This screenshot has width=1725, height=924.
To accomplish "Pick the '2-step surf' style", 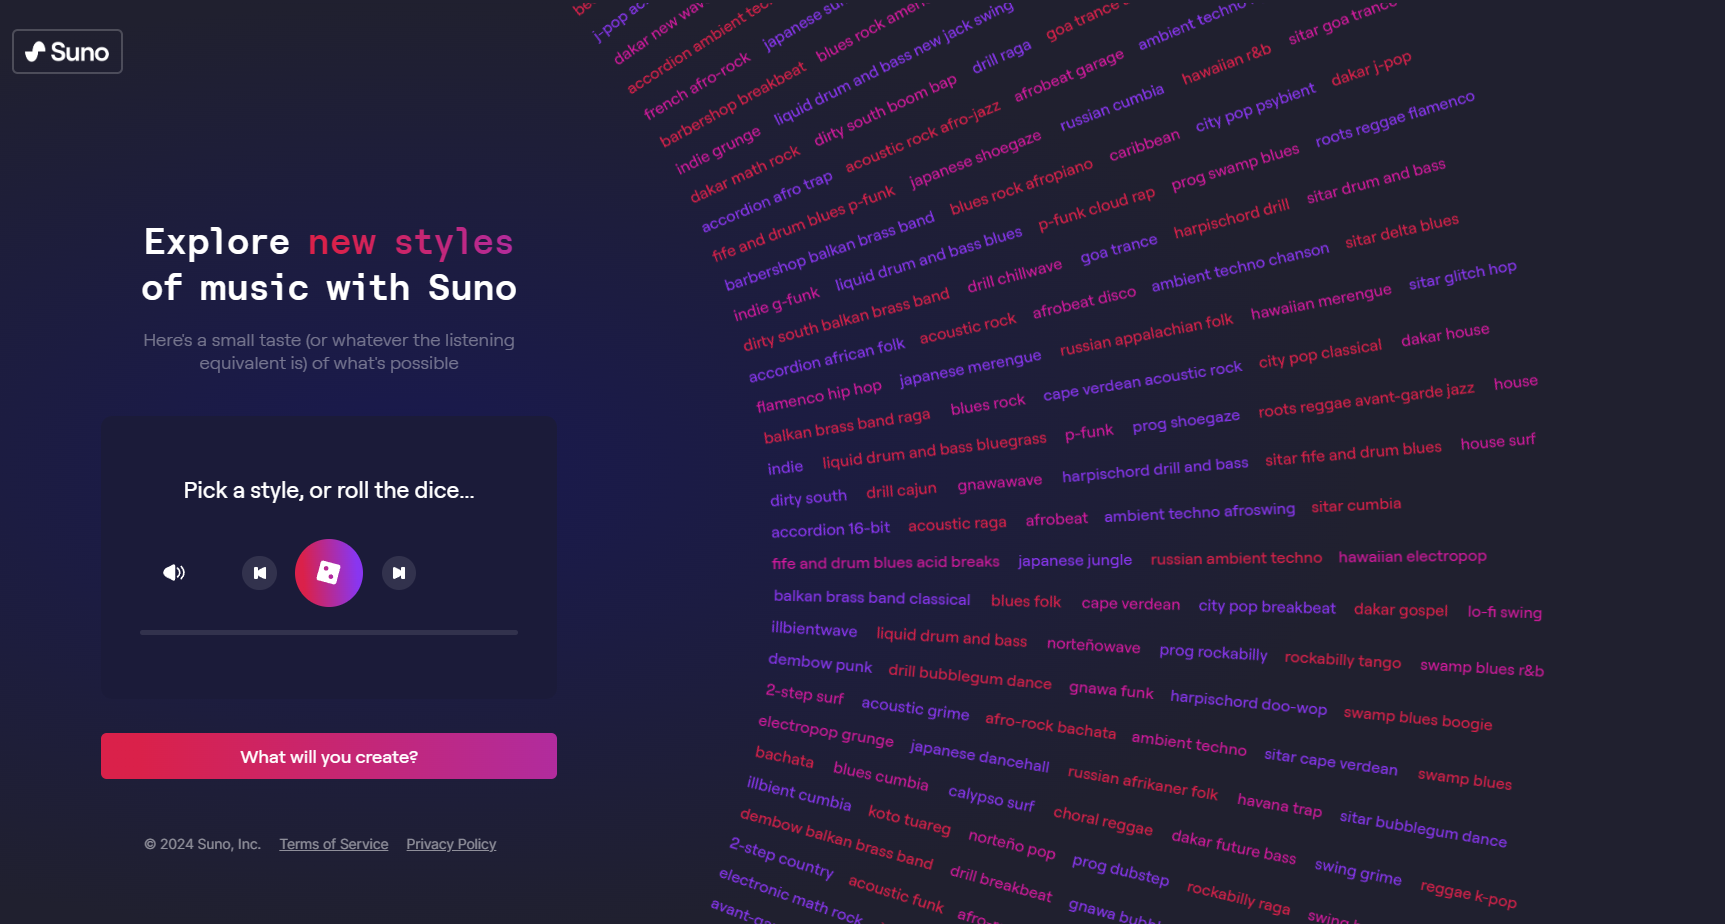I will [804, 693].
